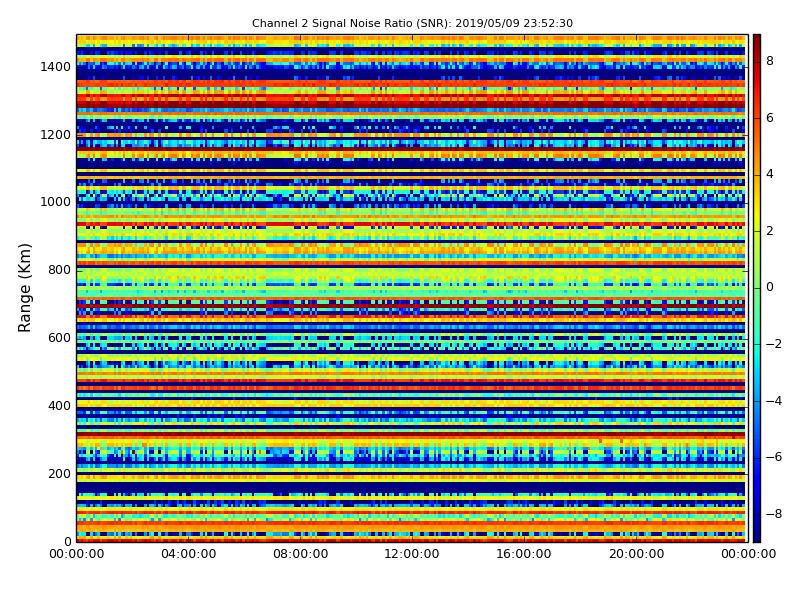Screen dimensions: 800x600
Task: Click the colorbar label −2
Action: click(x=774, y=344)
